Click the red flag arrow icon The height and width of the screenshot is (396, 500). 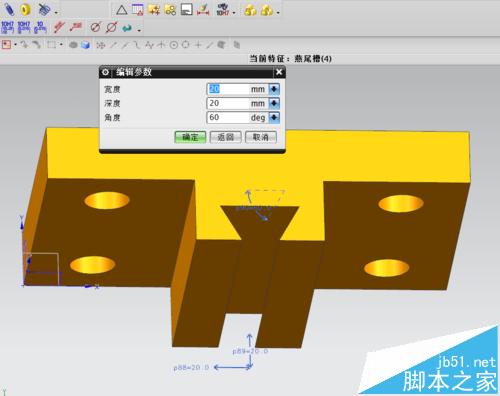(x=76, y=27)
